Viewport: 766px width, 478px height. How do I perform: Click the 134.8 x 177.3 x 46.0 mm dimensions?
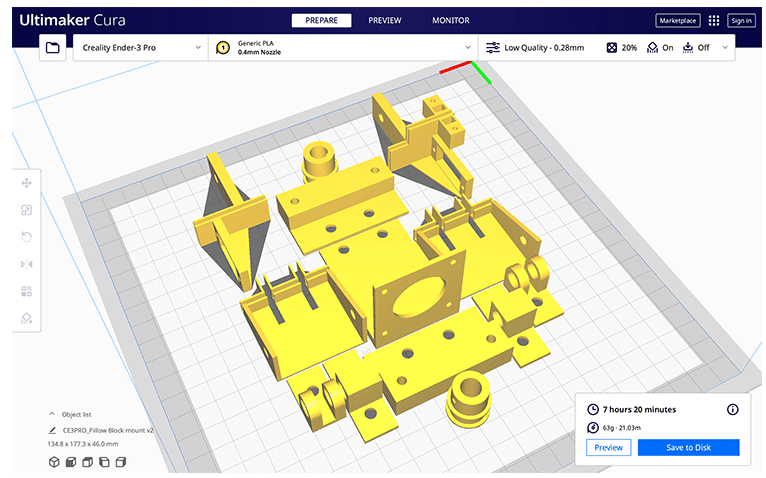(x=83, y=444)
